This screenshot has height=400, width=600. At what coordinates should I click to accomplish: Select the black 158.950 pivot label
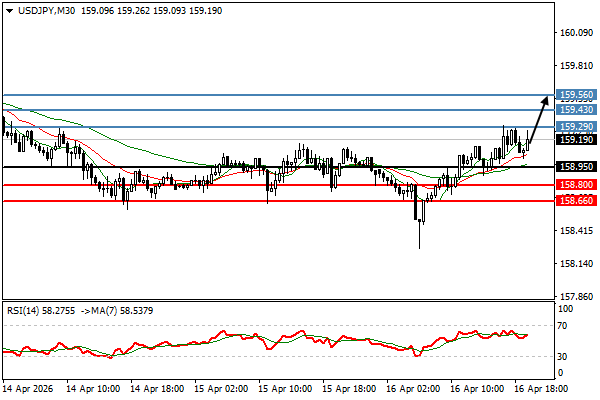point(575,167)
